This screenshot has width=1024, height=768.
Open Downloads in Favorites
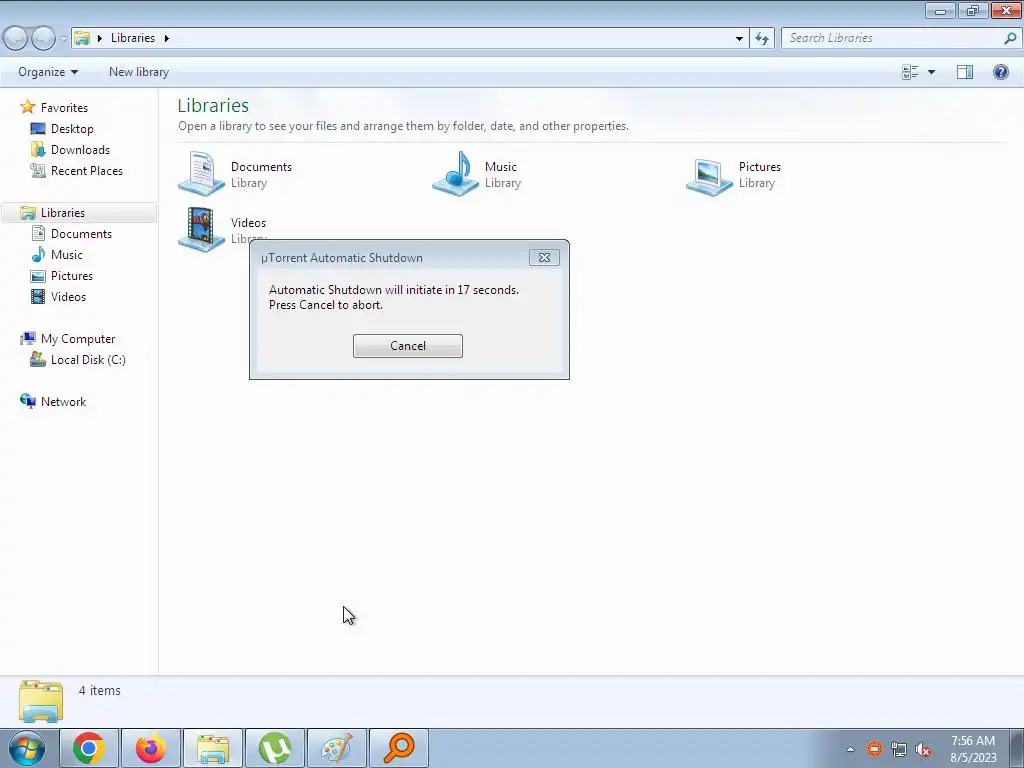(80, 150)
